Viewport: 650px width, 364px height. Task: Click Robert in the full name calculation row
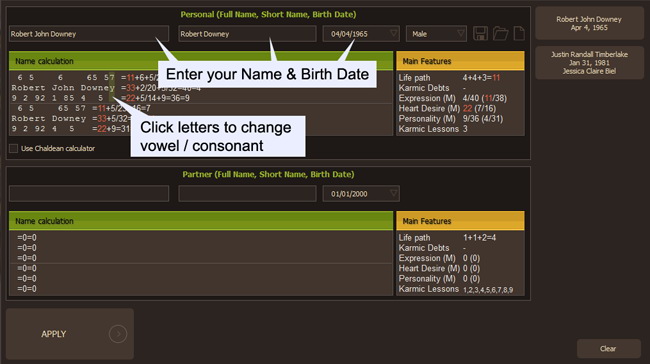(28, 88)
